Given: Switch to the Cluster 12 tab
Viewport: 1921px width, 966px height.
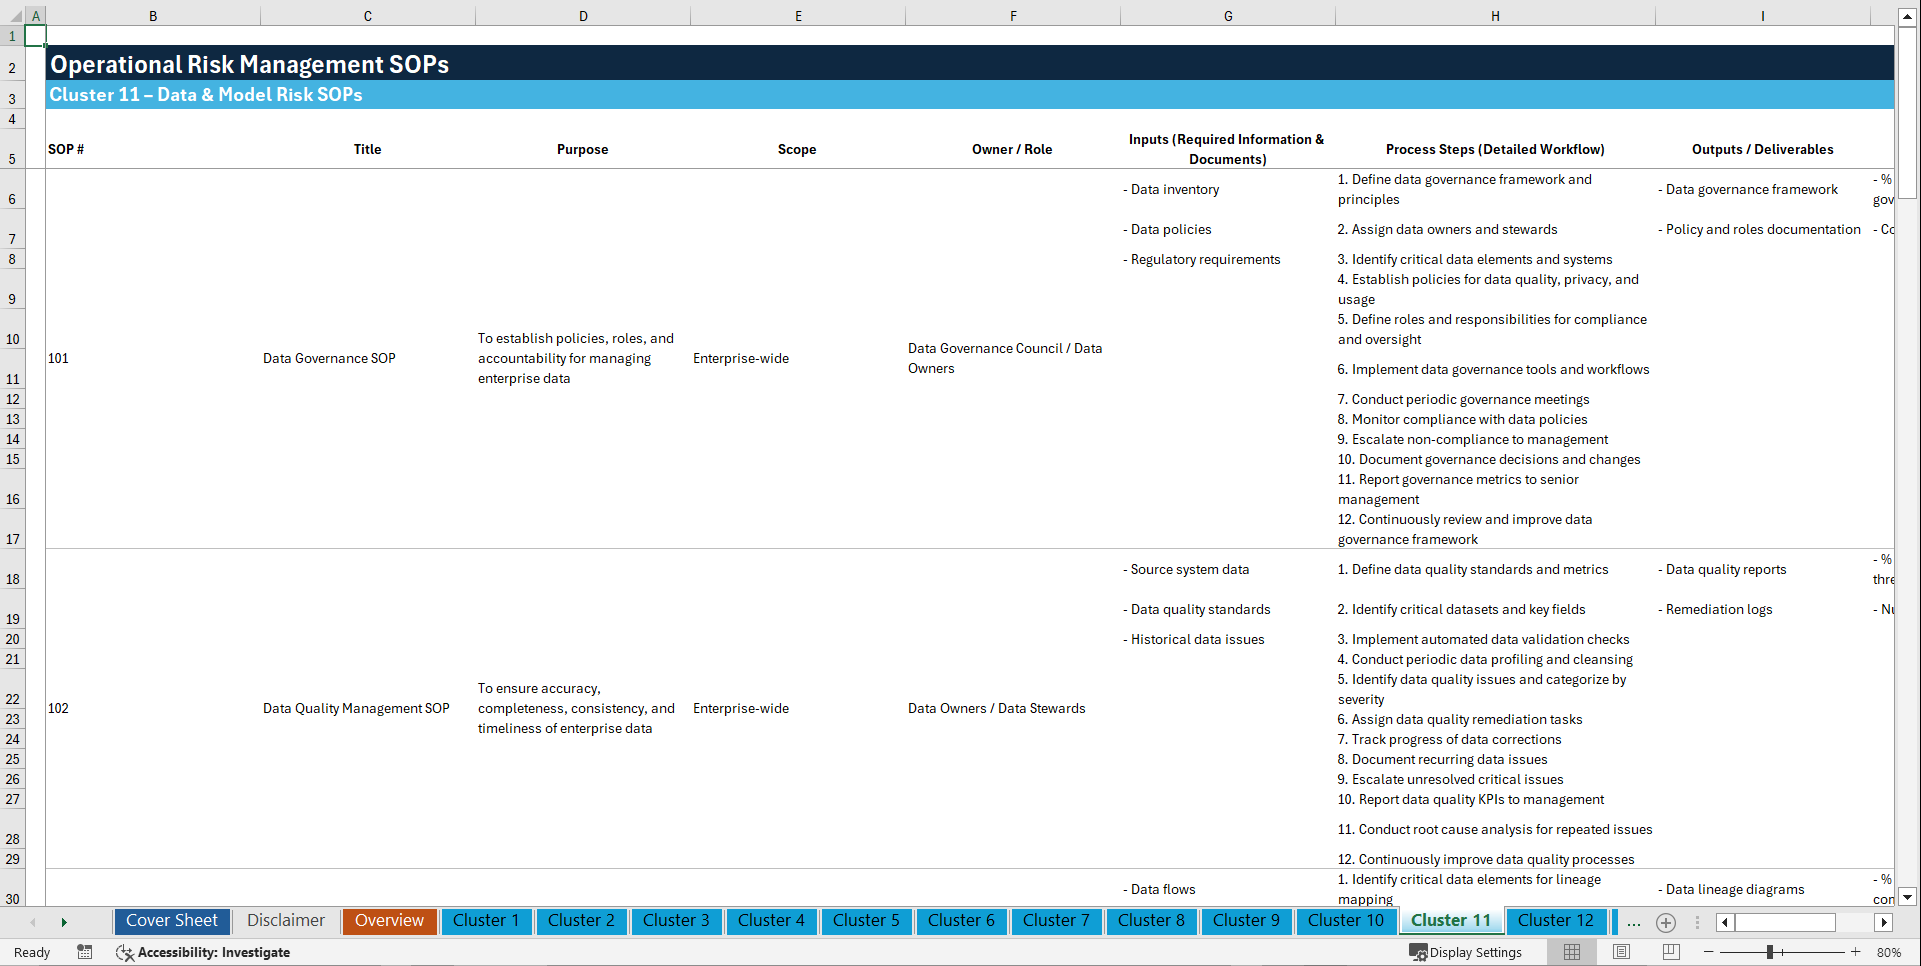Looking at the screenshot, I should pyautogui.click(x=1556, y=921).
